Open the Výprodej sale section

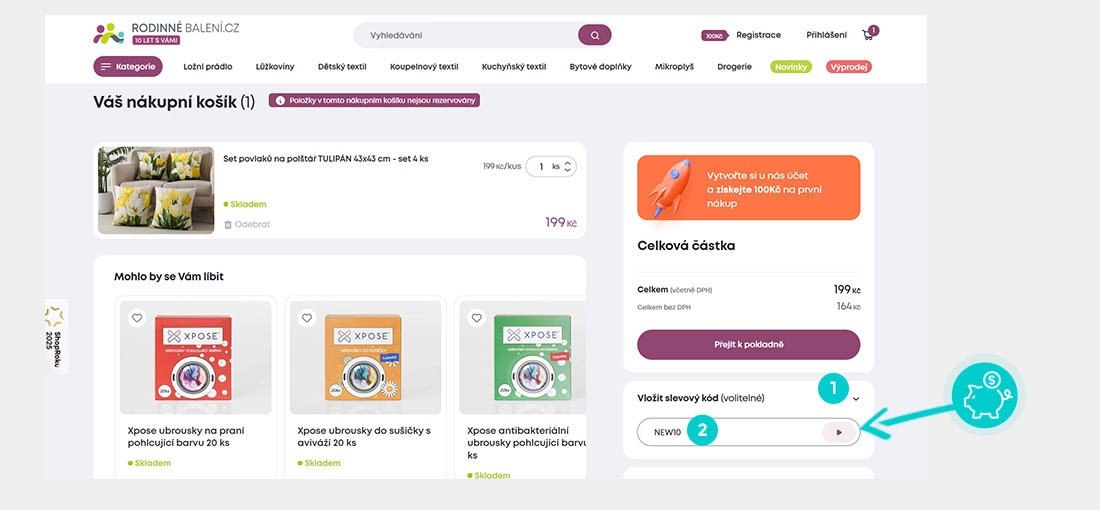(848, 67)
